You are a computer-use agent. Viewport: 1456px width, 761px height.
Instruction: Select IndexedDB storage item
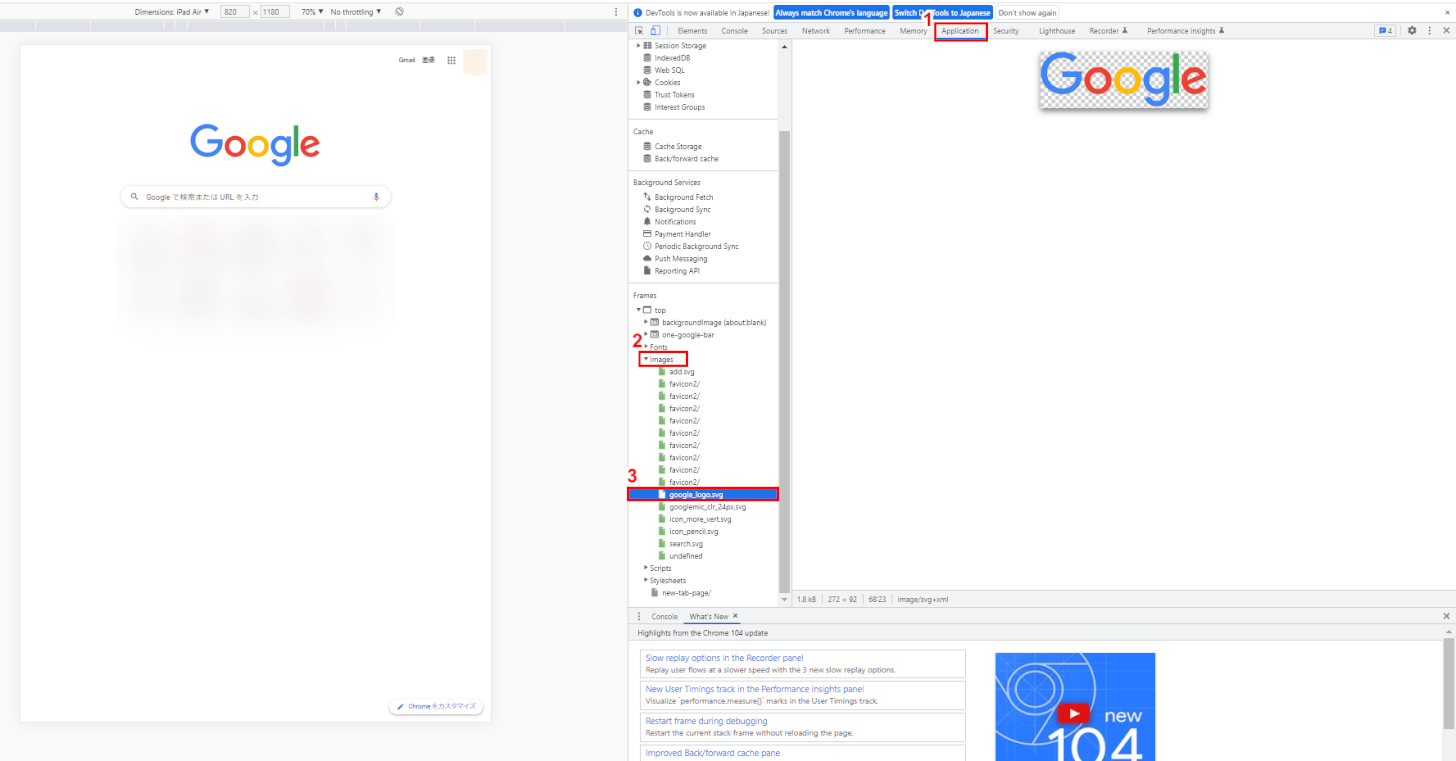coord(672,58)
